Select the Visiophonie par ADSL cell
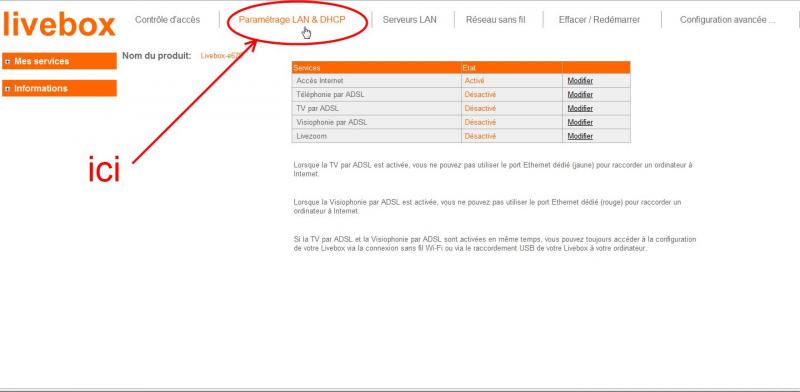Image resolution: width=800 pixels, height=392 pixels. [x=377, y=122]
